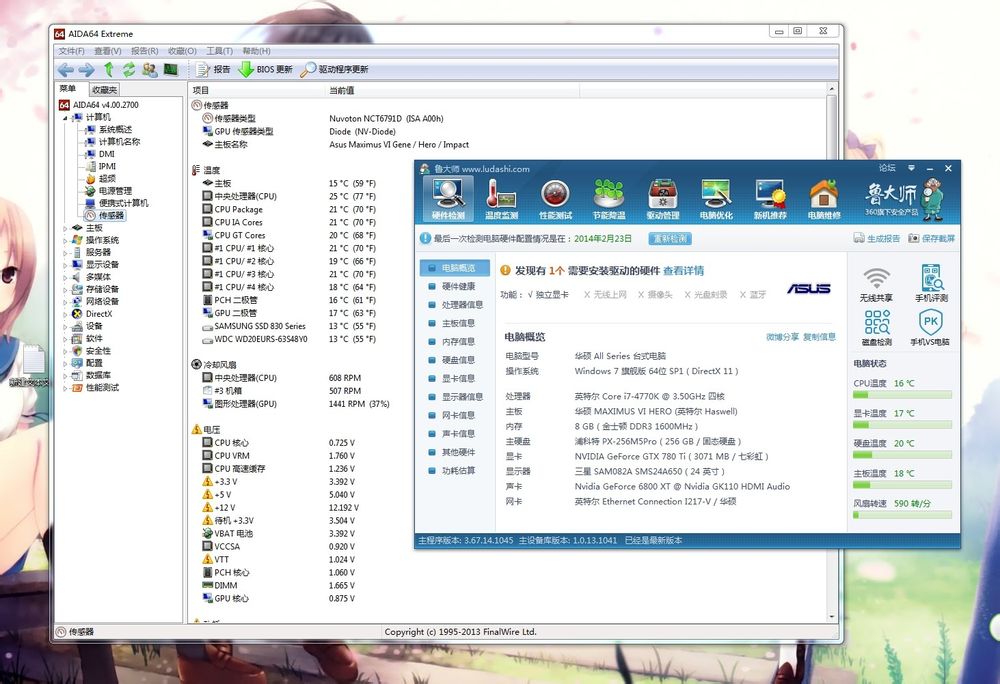Click the 报告 report toolbar button
Image resolution: width=1000 pixels, height=684 pixels.
tap(213, 69)
